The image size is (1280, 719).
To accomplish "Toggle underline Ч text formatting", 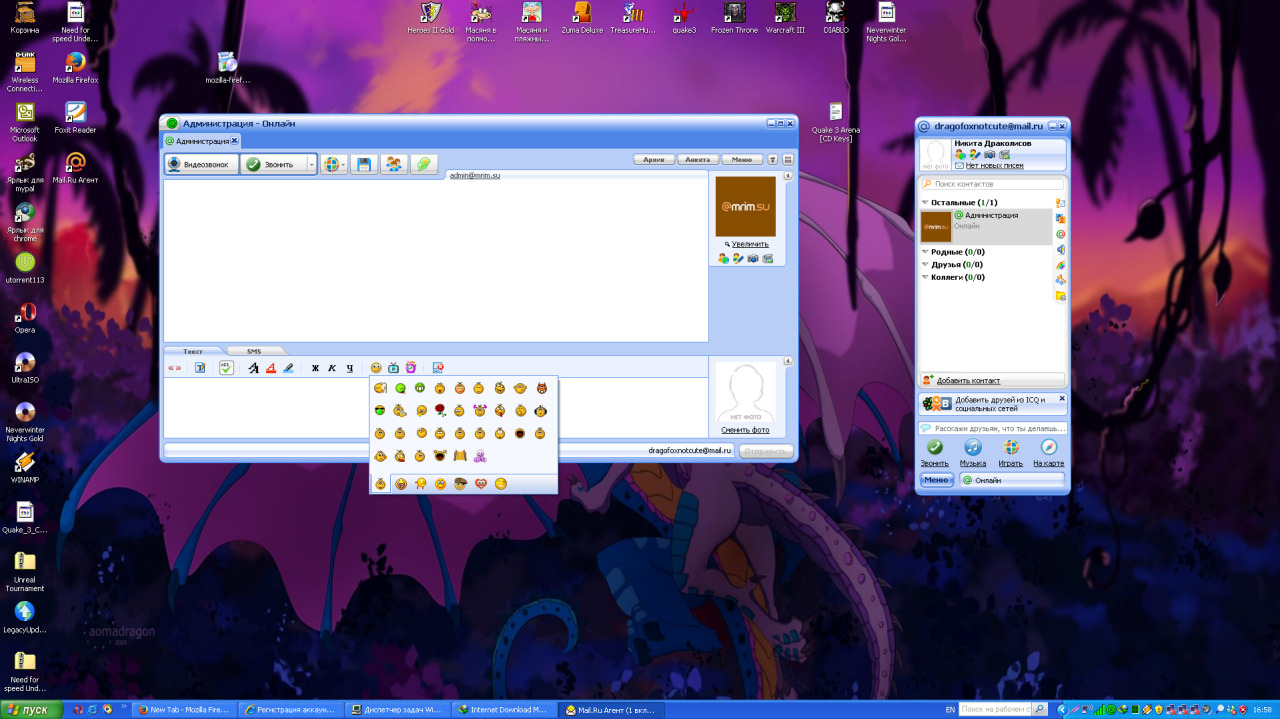I will tap(349, 368).
